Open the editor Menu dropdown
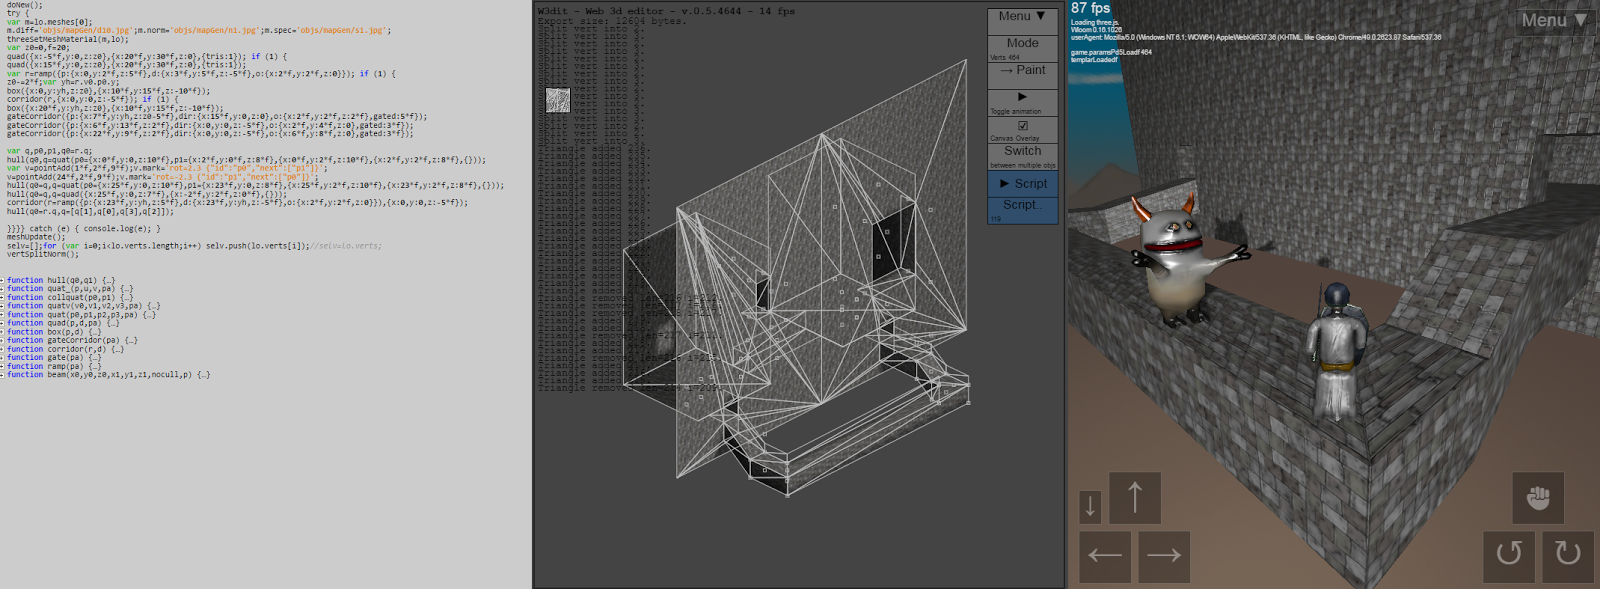 tap(1022, 20)
